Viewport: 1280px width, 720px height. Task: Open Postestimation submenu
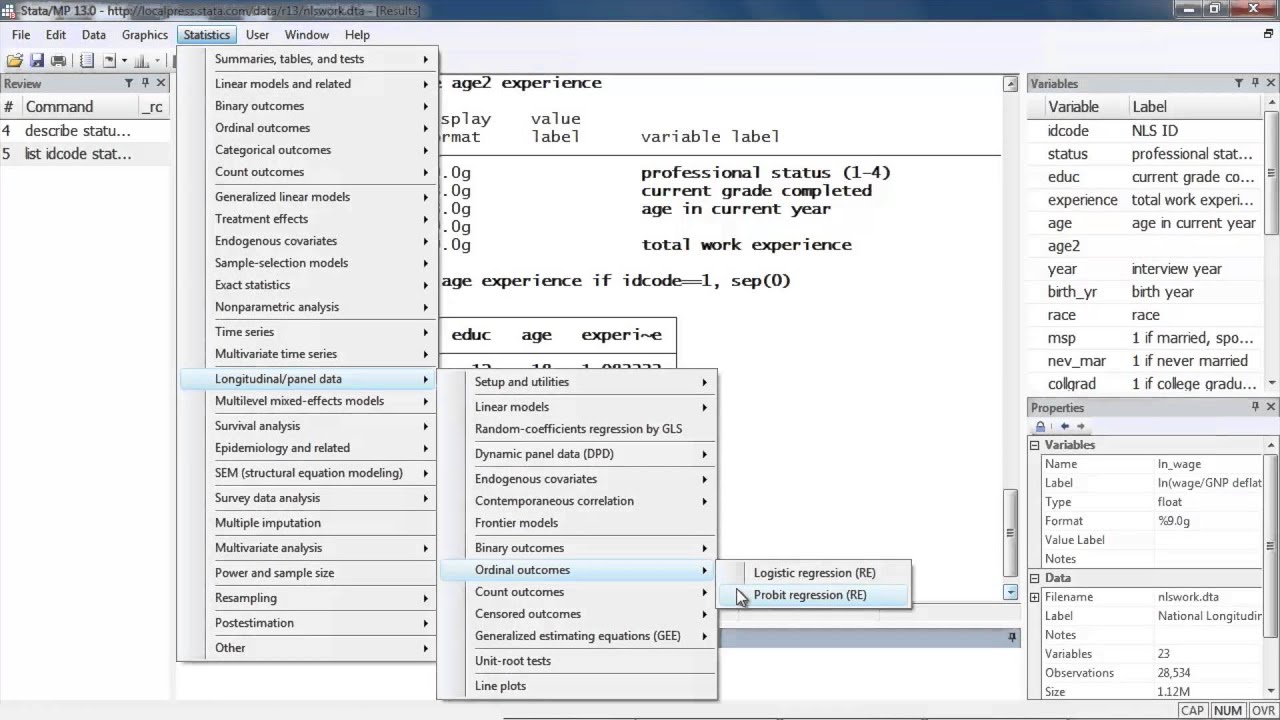tap(307, 623)
